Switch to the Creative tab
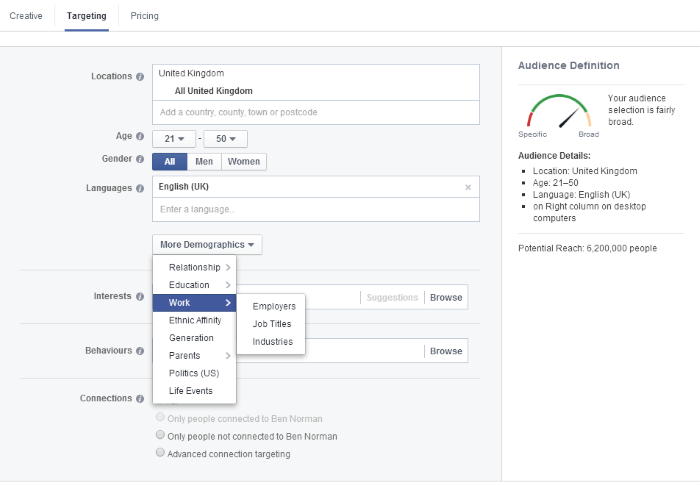Screen dimensions: 700x486 pyautogui.click(x=26, y=16)
